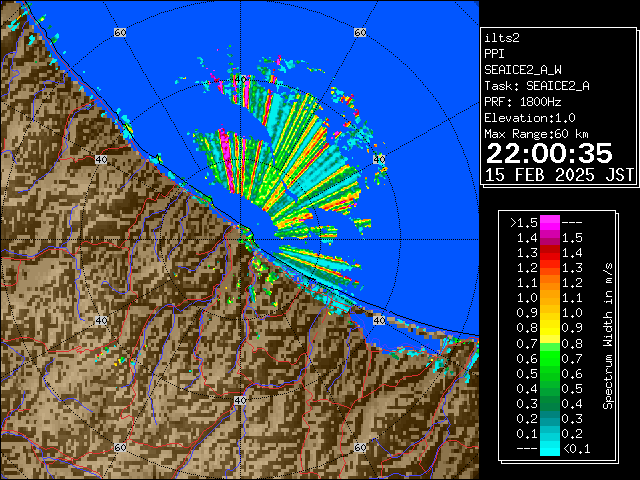Screen dimensions: 640x480
Task: Select the "Elevation:1.0" readout
Action: [x=530, y=118]
